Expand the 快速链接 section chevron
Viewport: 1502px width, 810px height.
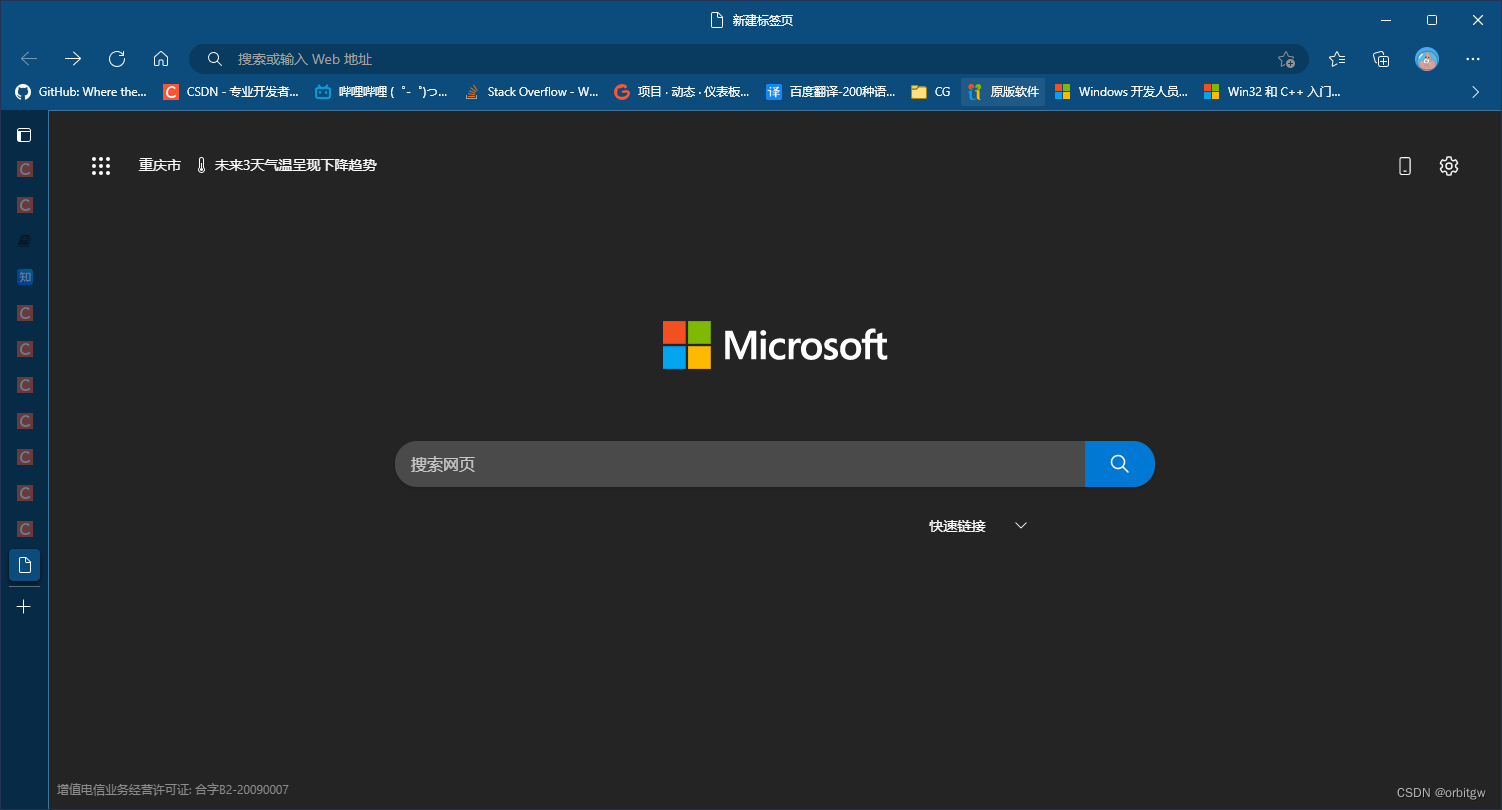pos(1020,524)
